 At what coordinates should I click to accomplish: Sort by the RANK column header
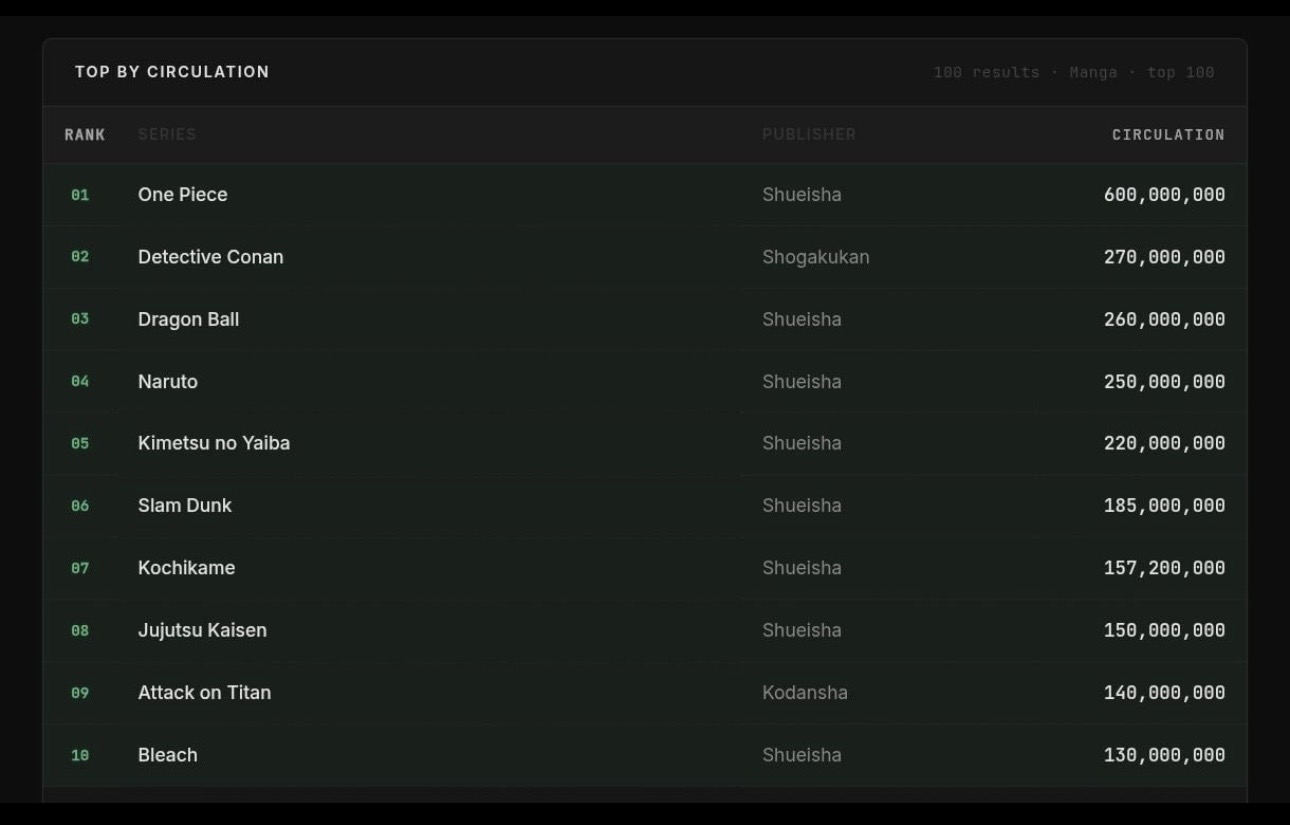pyautogui.click(x=85, y=135)
